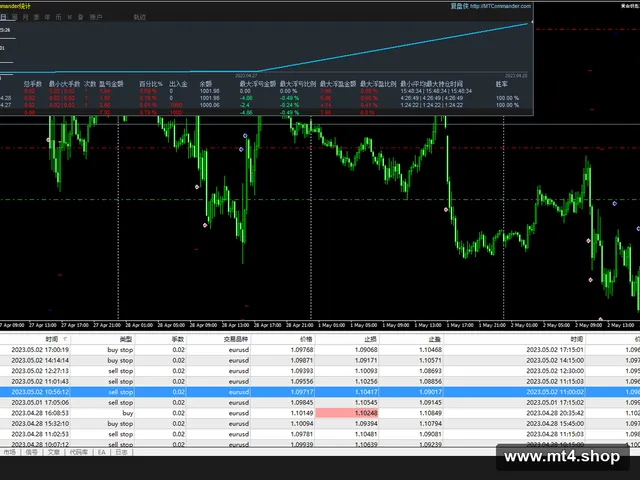Screen dimensions: 640x480
Task: Click the 胜率 win rate column header
Action: point(502,84)
